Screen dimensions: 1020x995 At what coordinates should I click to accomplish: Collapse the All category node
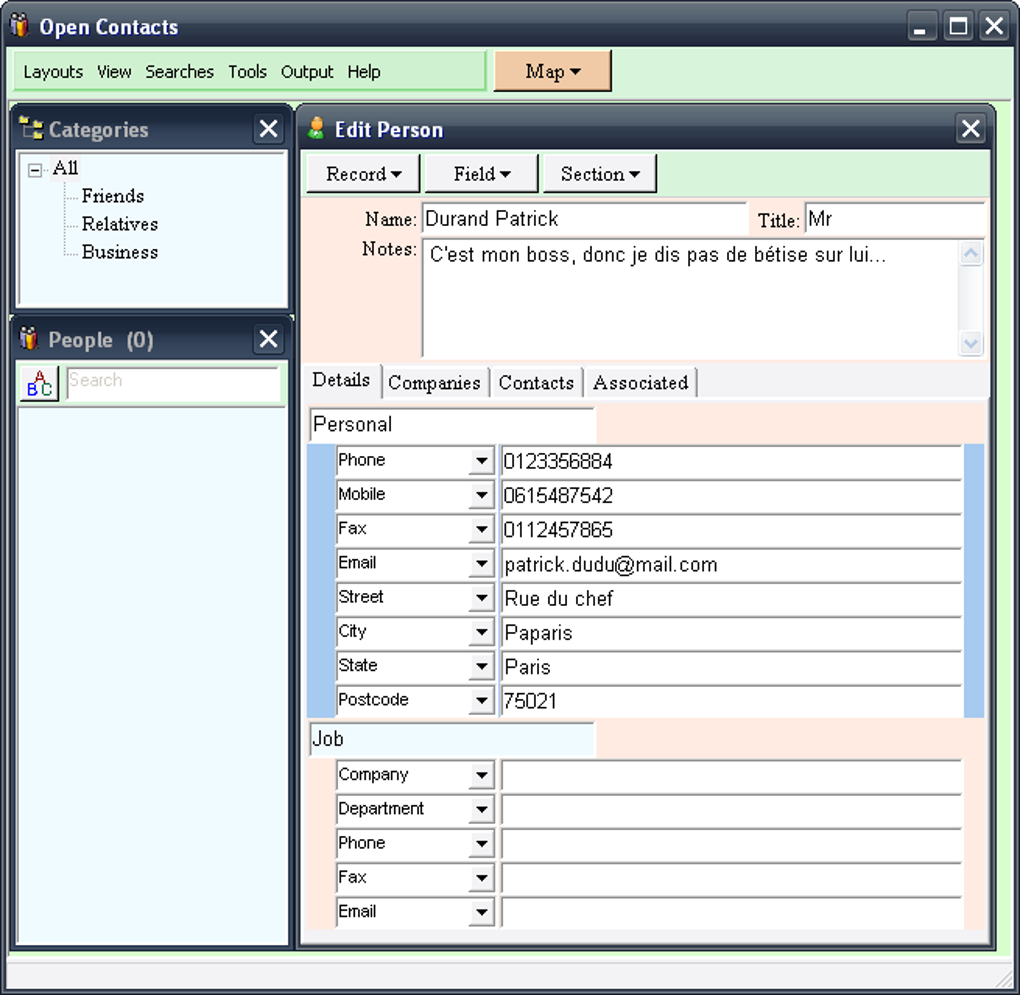pyautogui.click(x=35, y=168)
